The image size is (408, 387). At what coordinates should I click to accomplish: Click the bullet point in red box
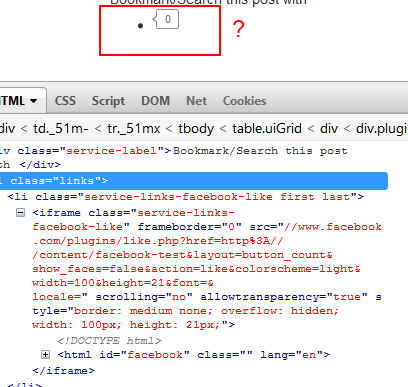click(140, 26)
